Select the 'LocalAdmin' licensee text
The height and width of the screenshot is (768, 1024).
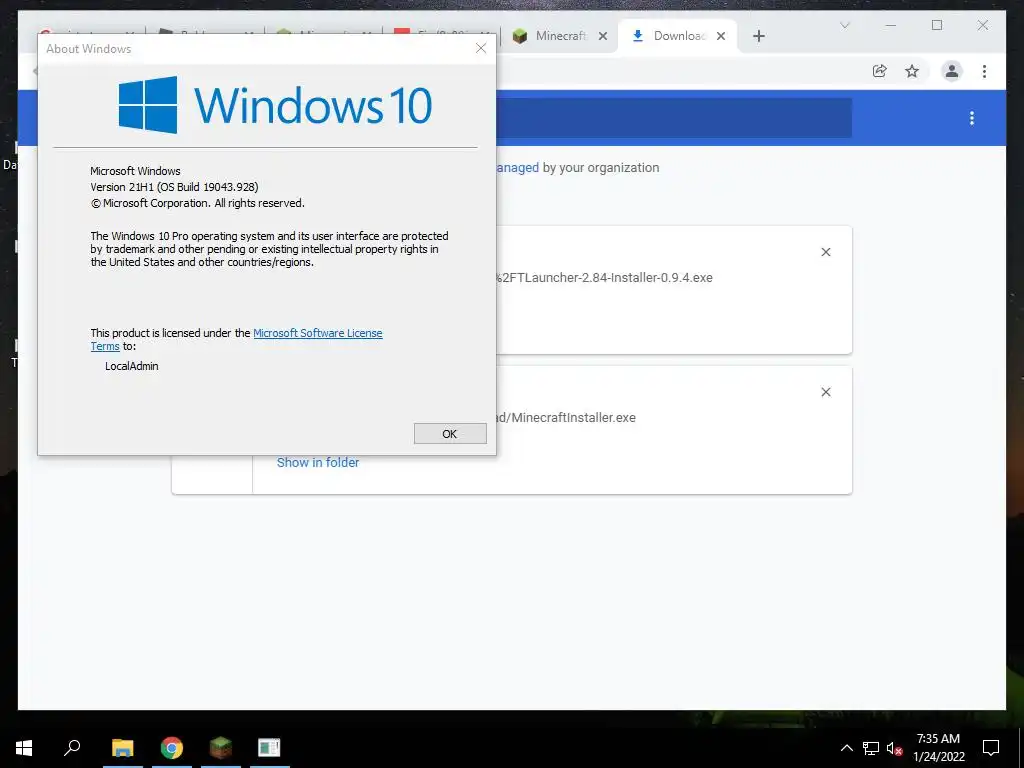tap(132, 366)
